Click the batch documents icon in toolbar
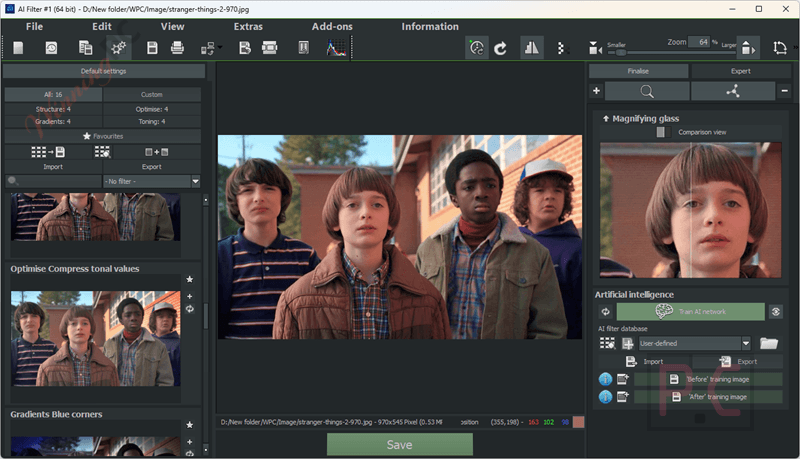This screenshot has height=459, width=800. (85, 48)
